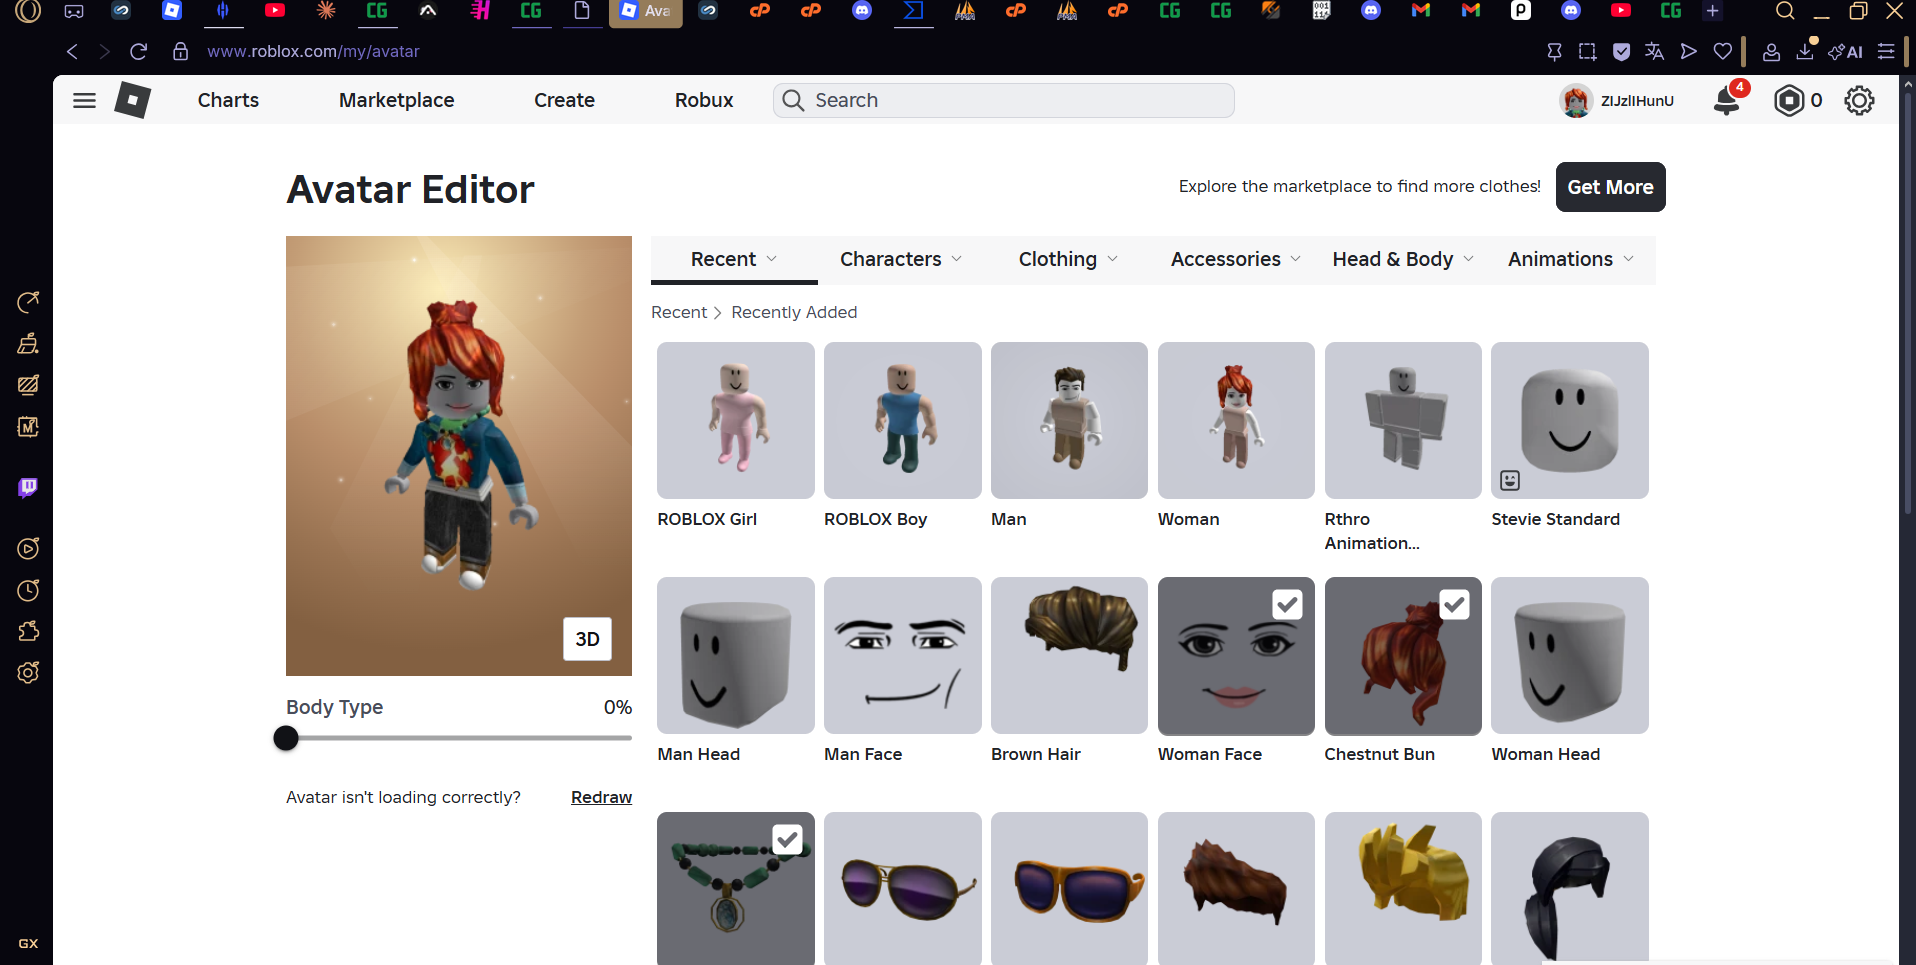Open browser settings gear in sidebar
This screenshot has height=965, width=1916.
point(28,673)
